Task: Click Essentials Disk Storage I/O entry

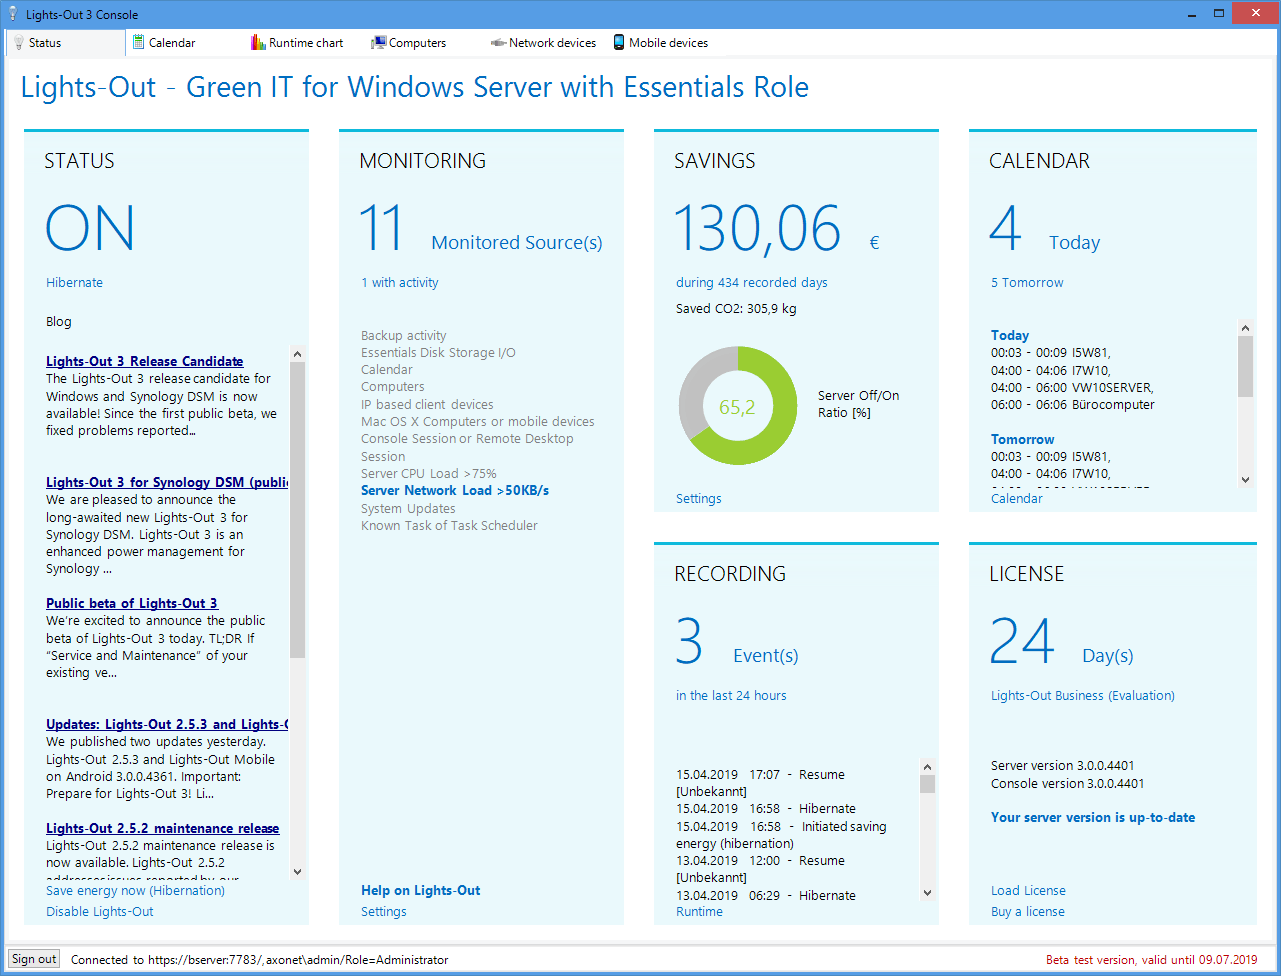Action: click(x=438, y=353)
